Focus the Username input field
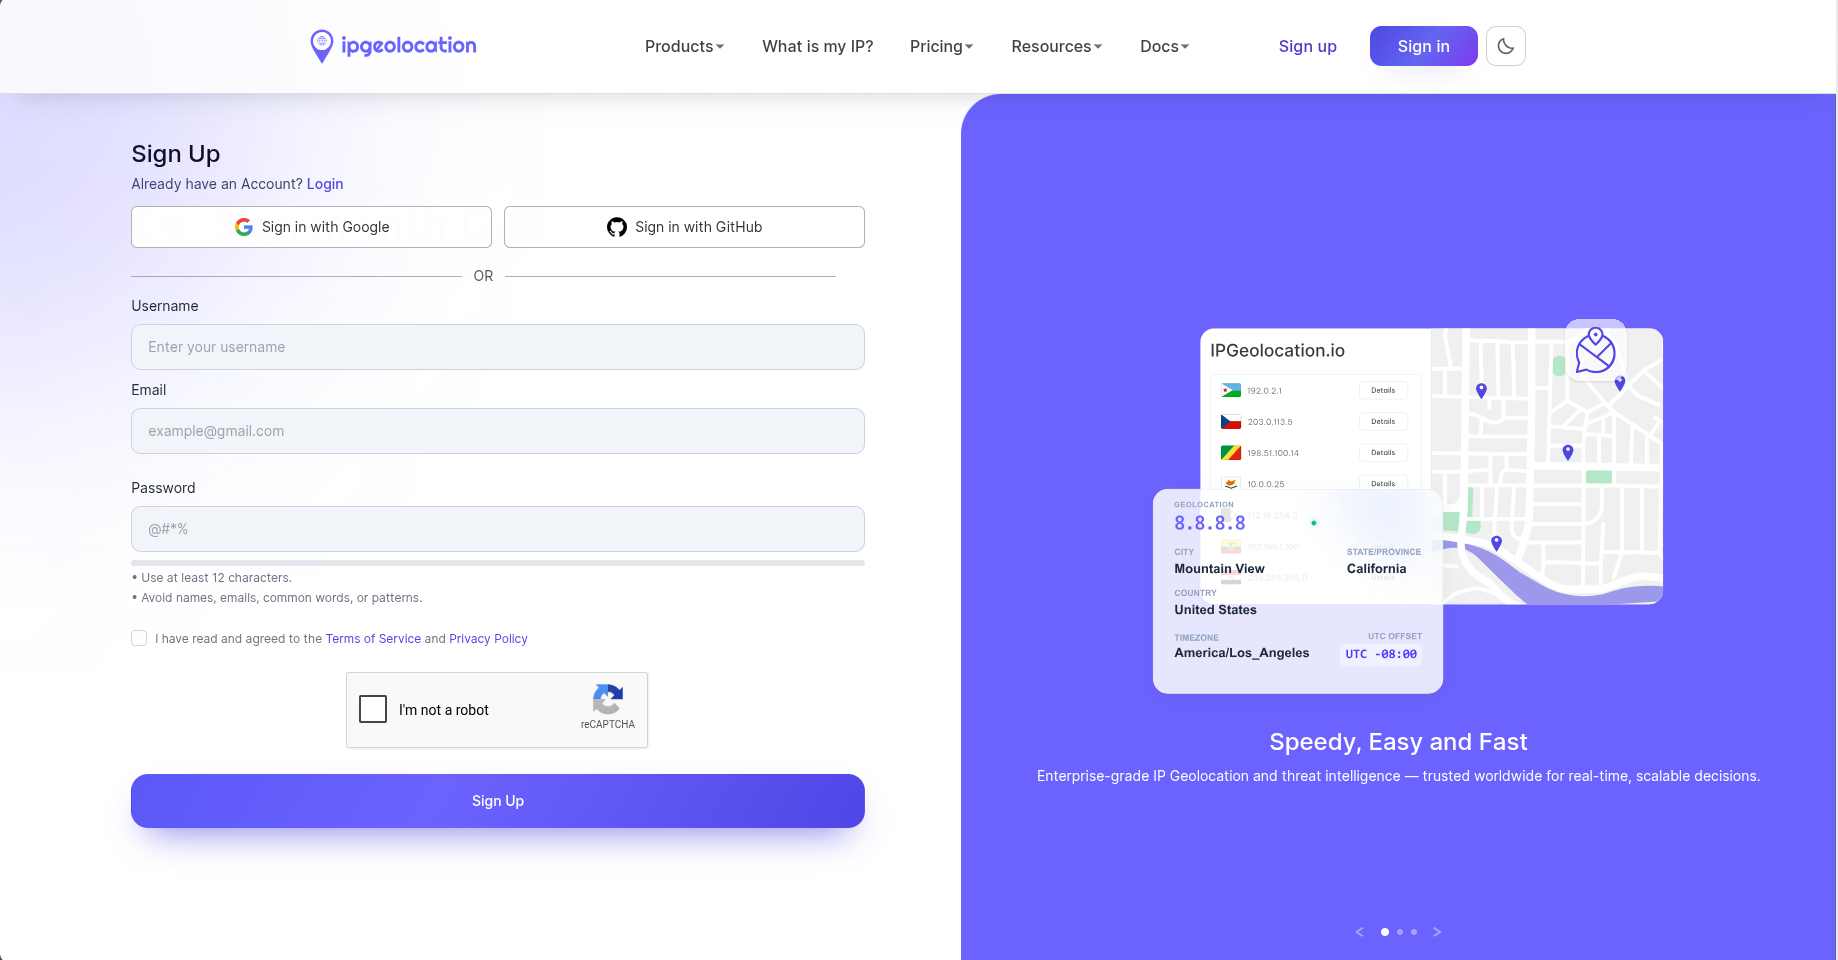The image size is (1838, 960). coord(498,347)
